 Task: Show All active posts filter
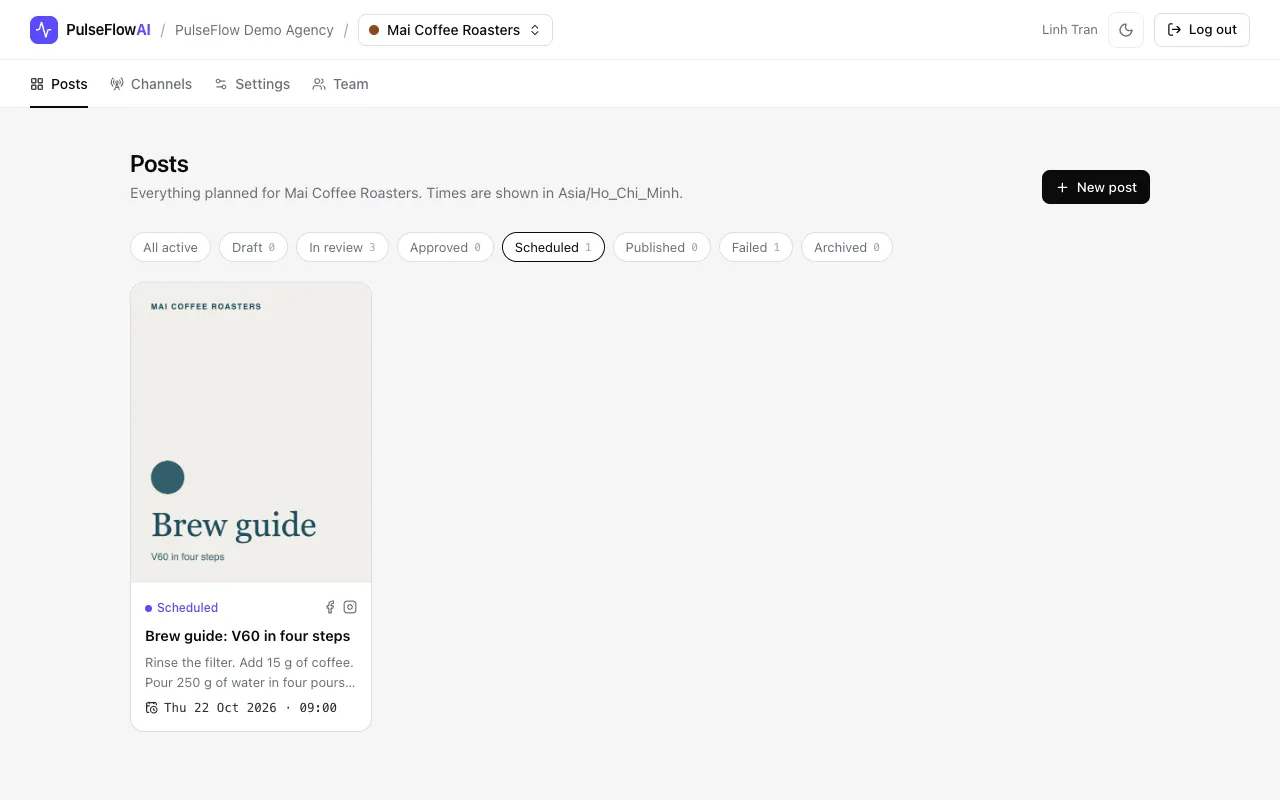click(x=170, y=247)
